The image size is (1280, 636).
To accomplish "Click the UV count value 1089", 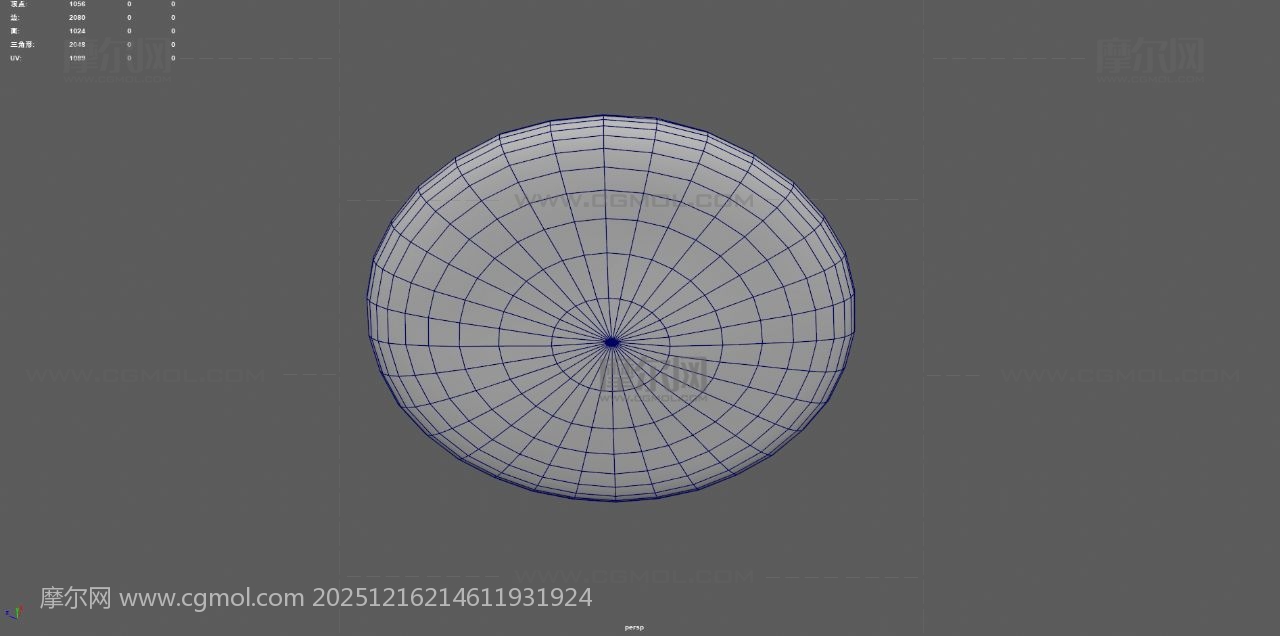I will click(77, 58).
